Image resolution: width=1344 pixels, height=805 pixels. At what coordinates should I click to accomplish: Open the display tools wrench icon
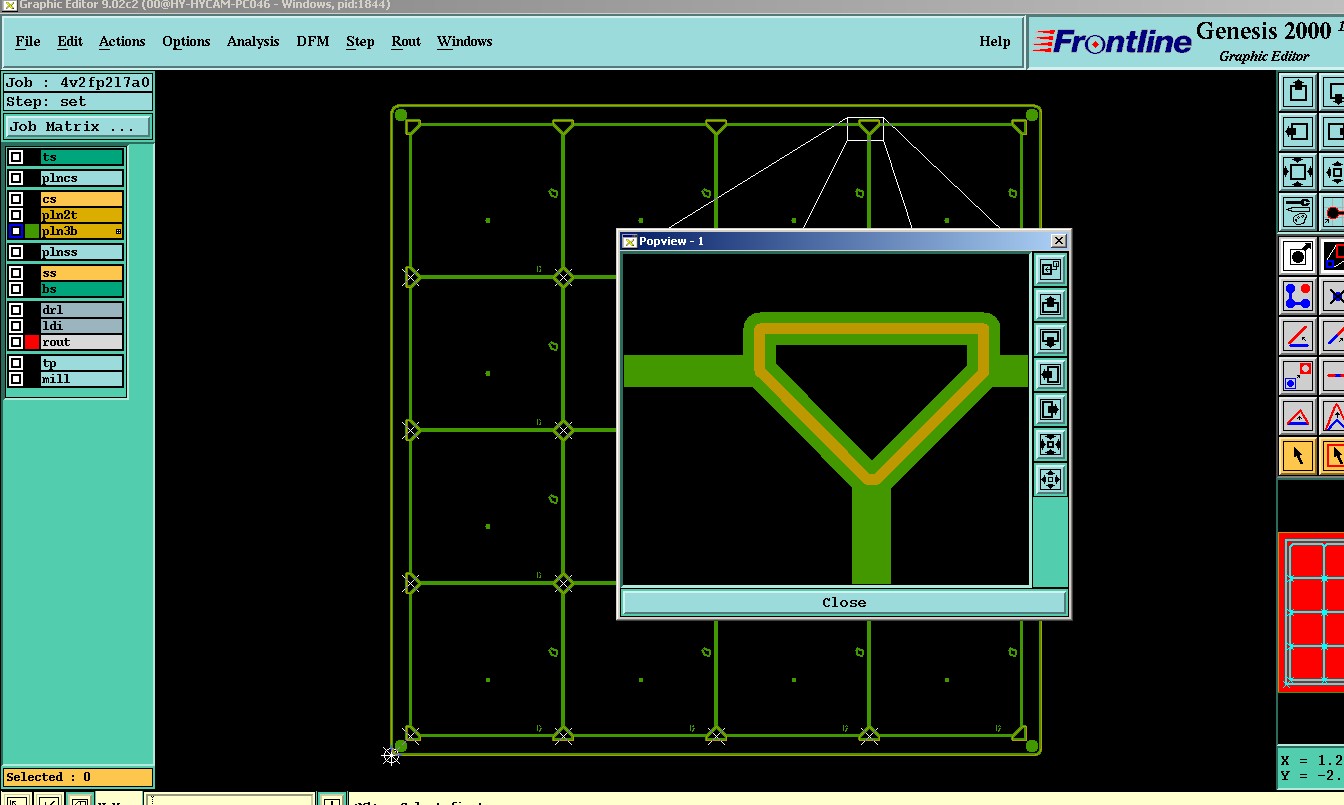1298,212
